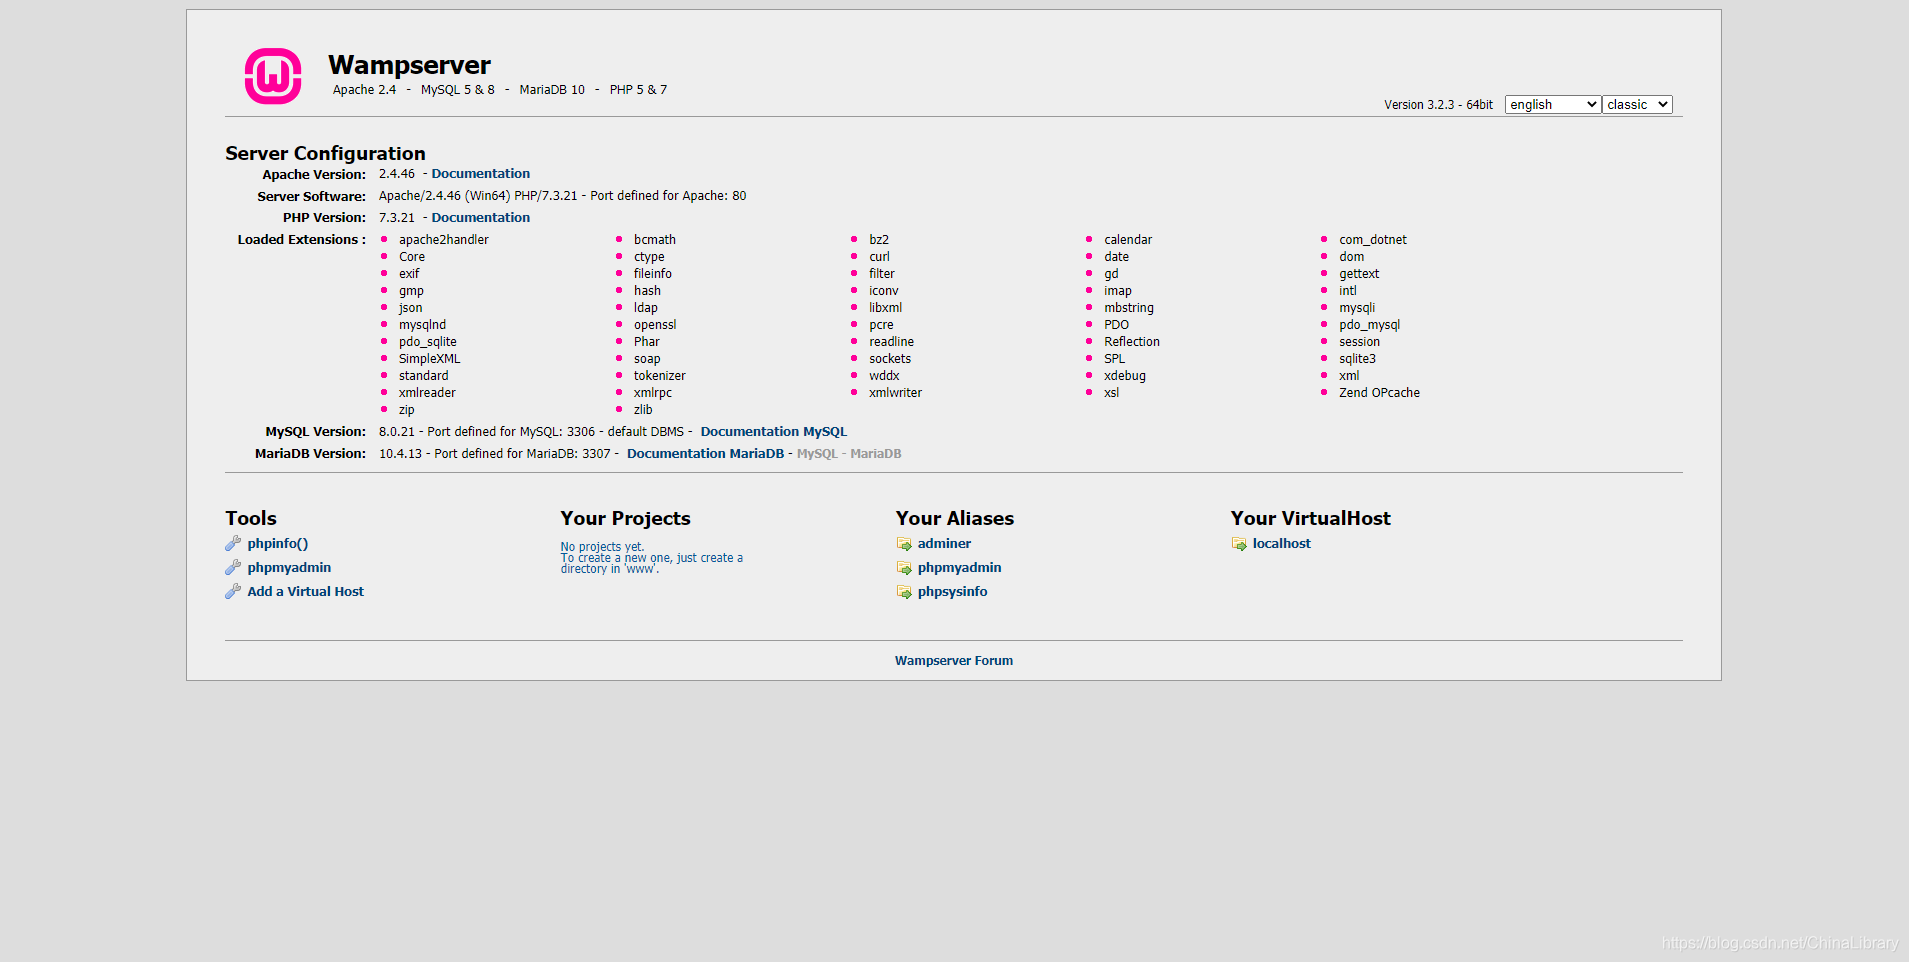This screenshot has height=962, width=1909.
Task: Click the 'readline' extension entry
Action: point(891,342)
